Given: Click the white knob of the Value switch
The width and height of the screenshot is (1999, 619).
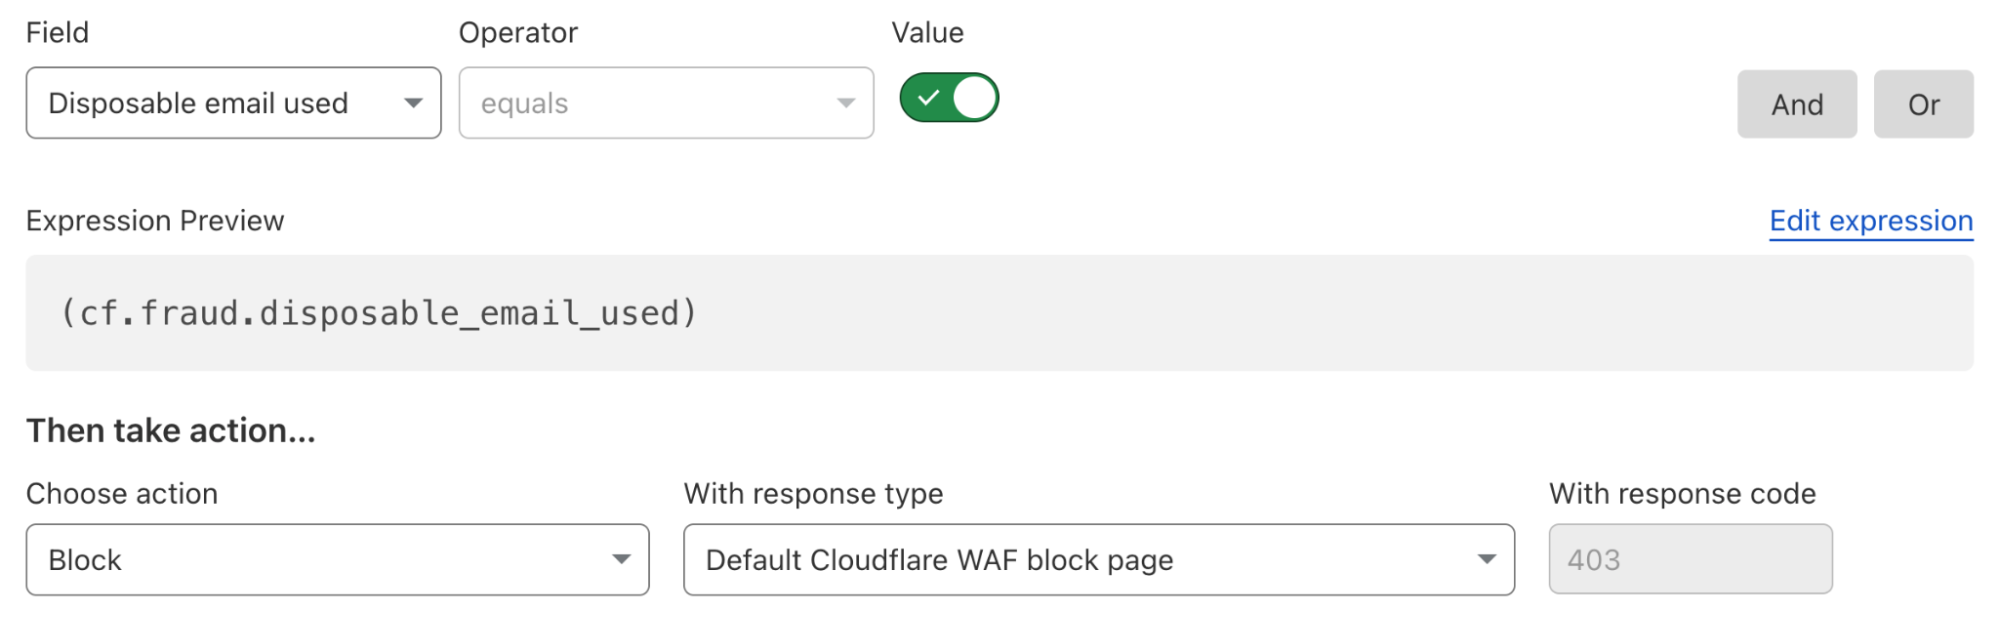Looking at the screenshot, I should click(x=974, y=98).
